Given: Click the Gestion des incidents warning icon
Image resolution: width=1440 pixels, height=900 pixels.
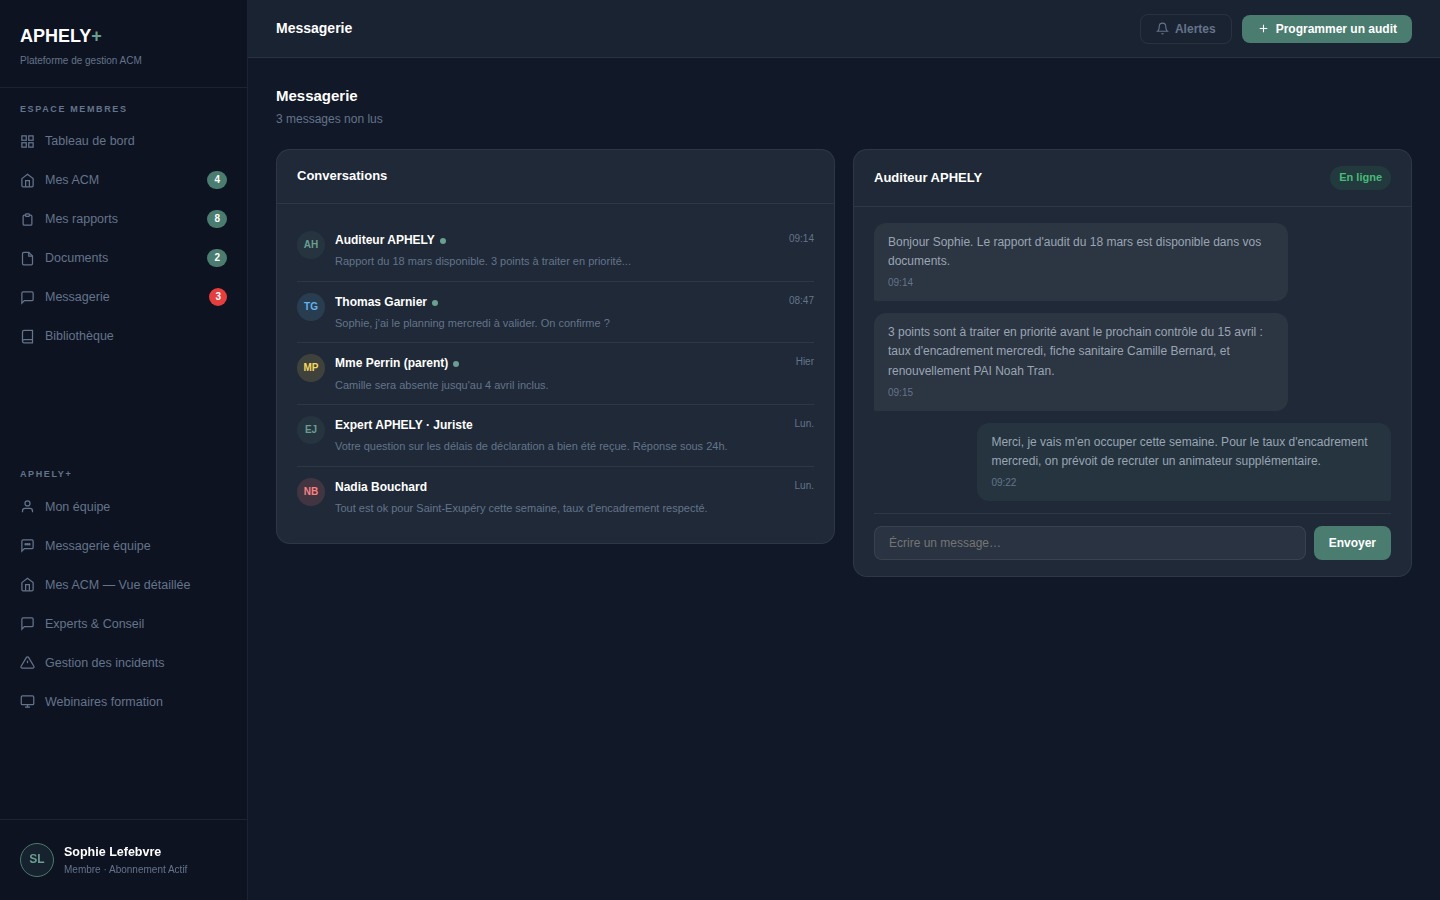Looking at the screenshot, I should pyautogui.click(x=27, y=663).
